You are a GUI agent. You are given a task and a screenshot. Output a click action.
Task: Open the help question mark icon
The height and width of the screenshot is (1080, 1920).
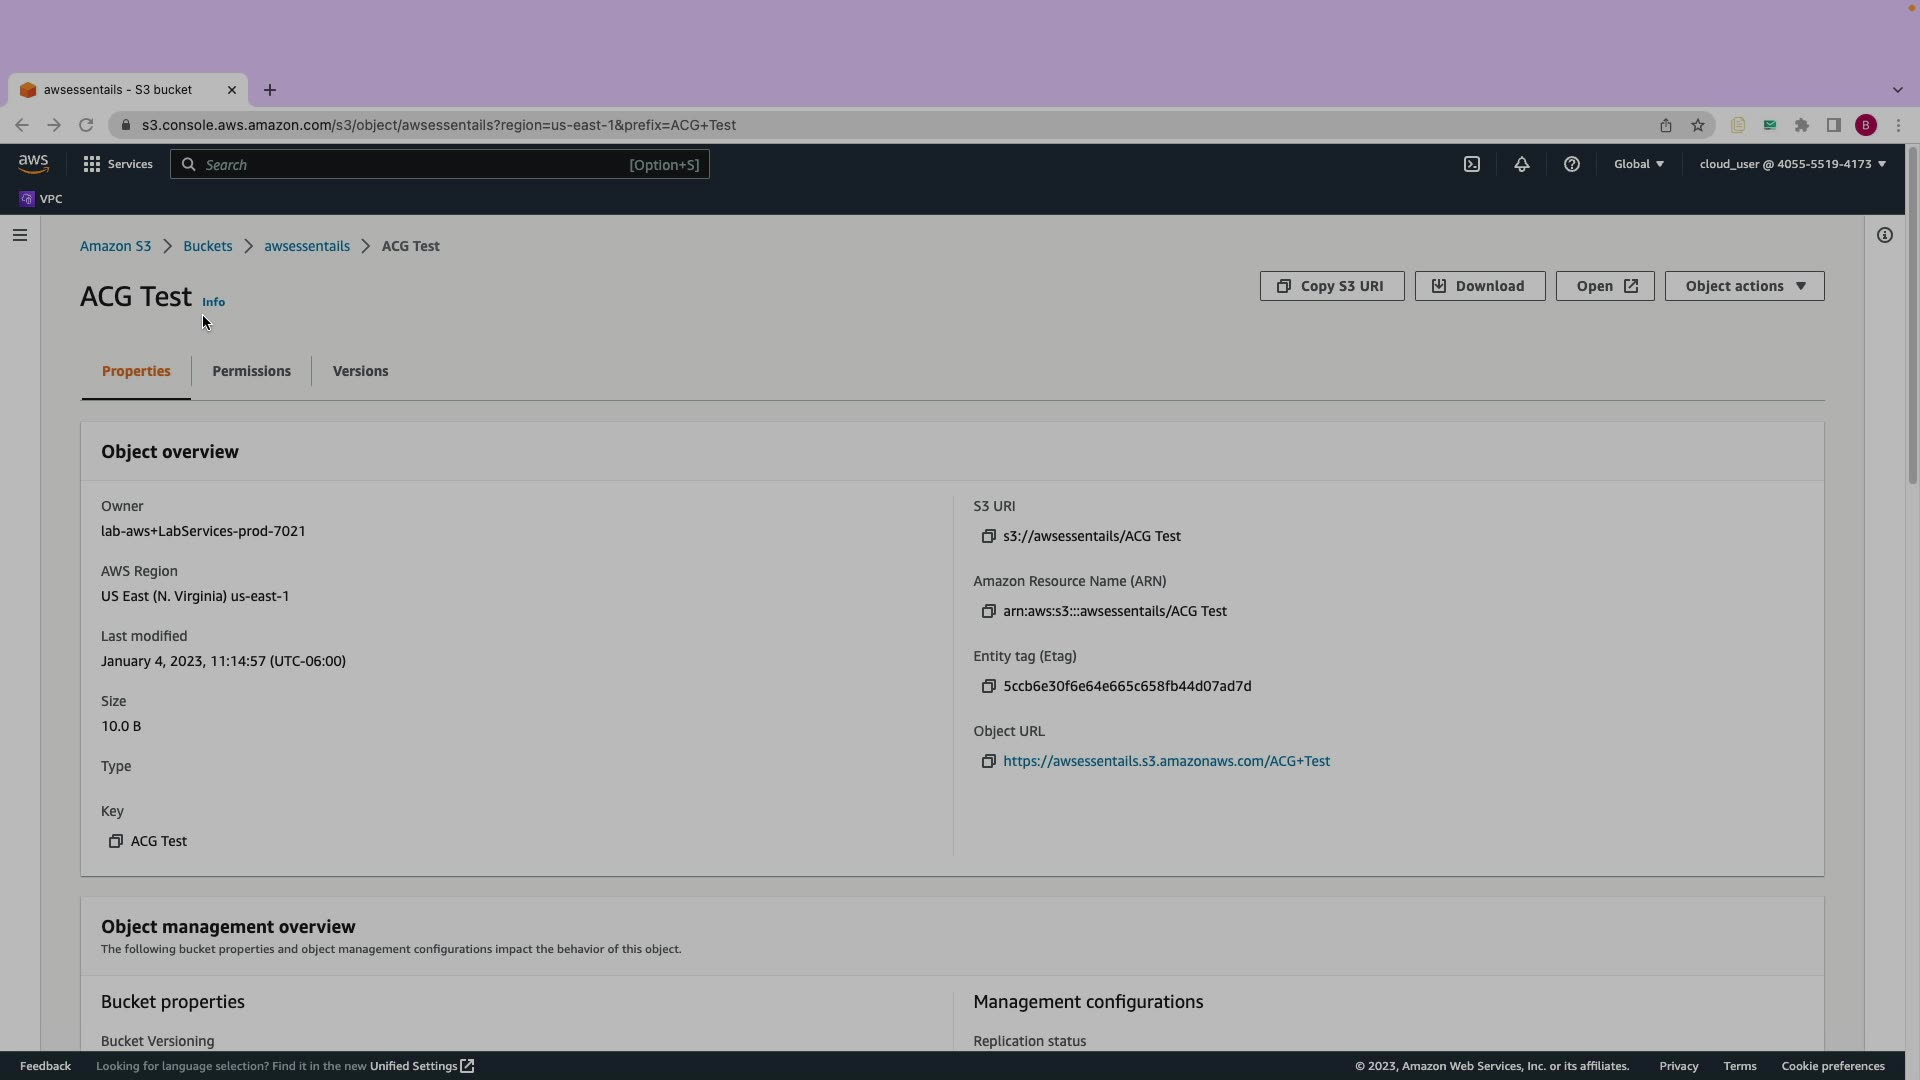coord(1571,164)
